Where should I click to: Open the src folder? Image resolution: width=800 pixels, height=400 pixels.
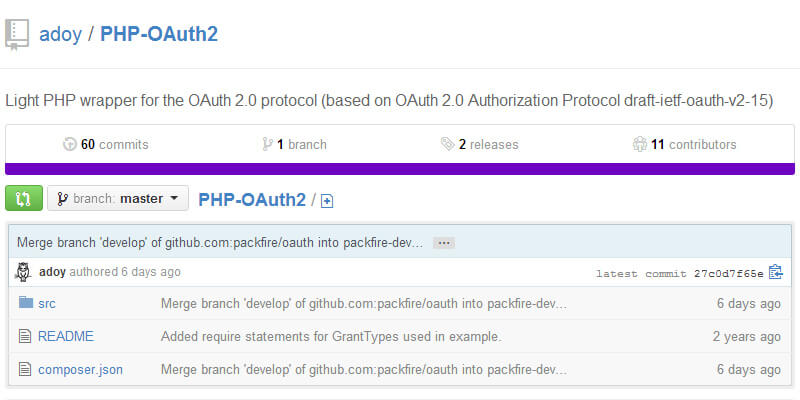coord(47,303)
